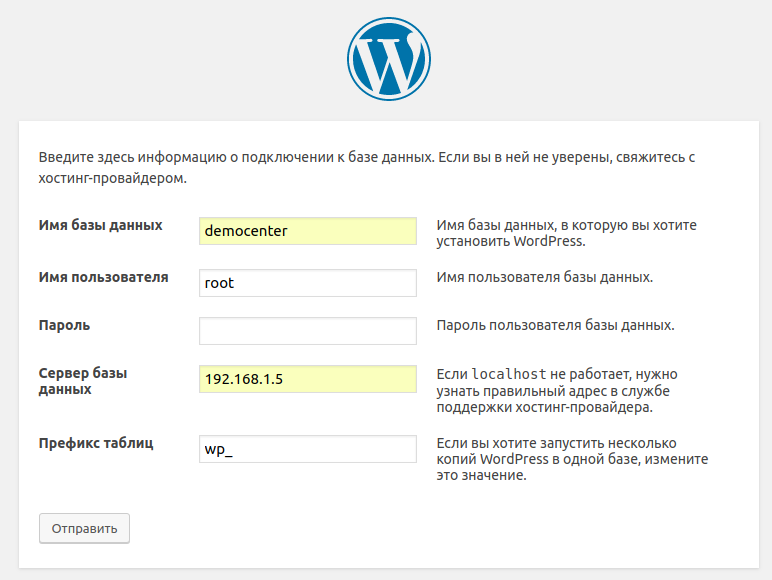
Task: Click the hint about running several WordPress copies
Action: coord(572,459)
